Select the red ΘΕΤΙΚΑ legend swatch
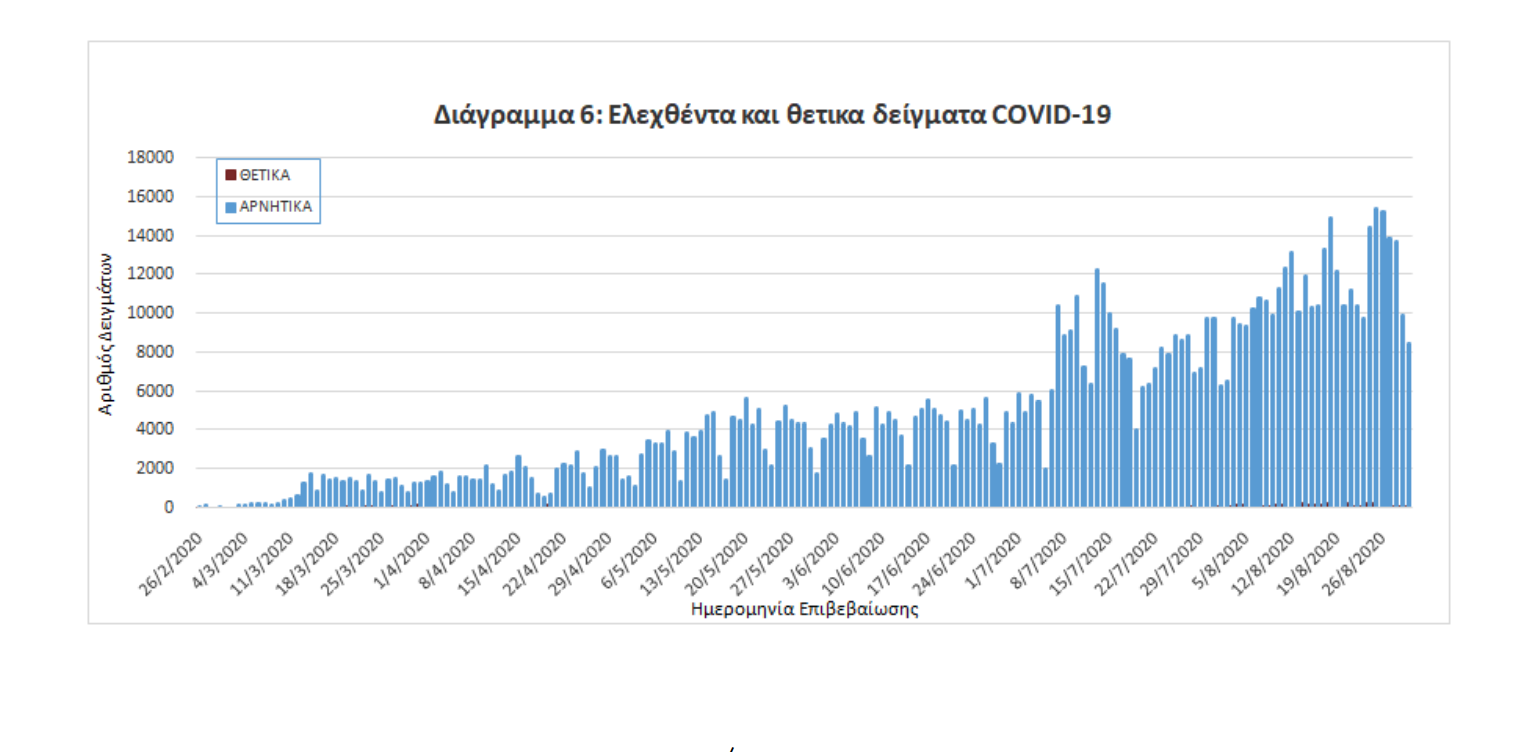This screenshot has height=752, width=1516. click(230, 175)
